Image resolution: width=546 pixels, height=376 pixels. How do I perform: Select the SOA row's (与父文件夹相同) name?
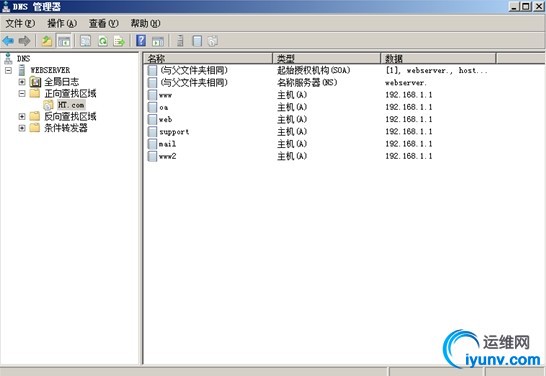pos(194,70)
